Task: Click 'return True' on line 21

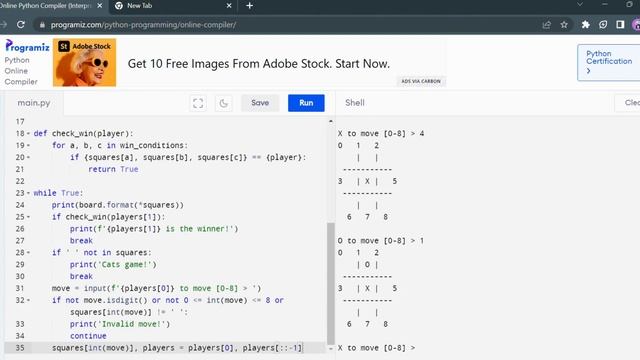Action: point(113,169)
